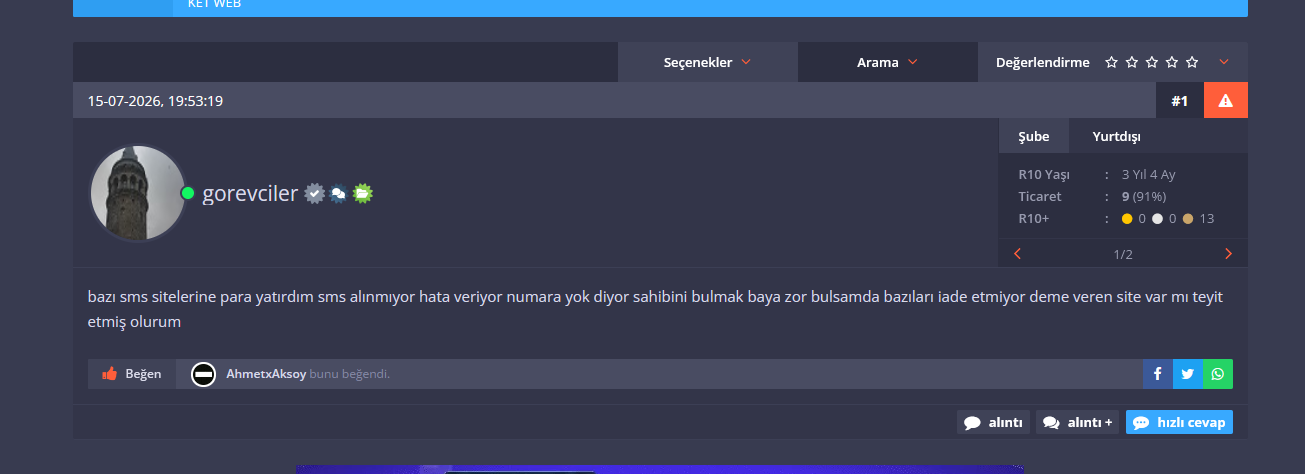The height and width of the screenshot is (474, 1305).
Task: Open AhmetxAksoy's profile link
Action: (266, 374)
